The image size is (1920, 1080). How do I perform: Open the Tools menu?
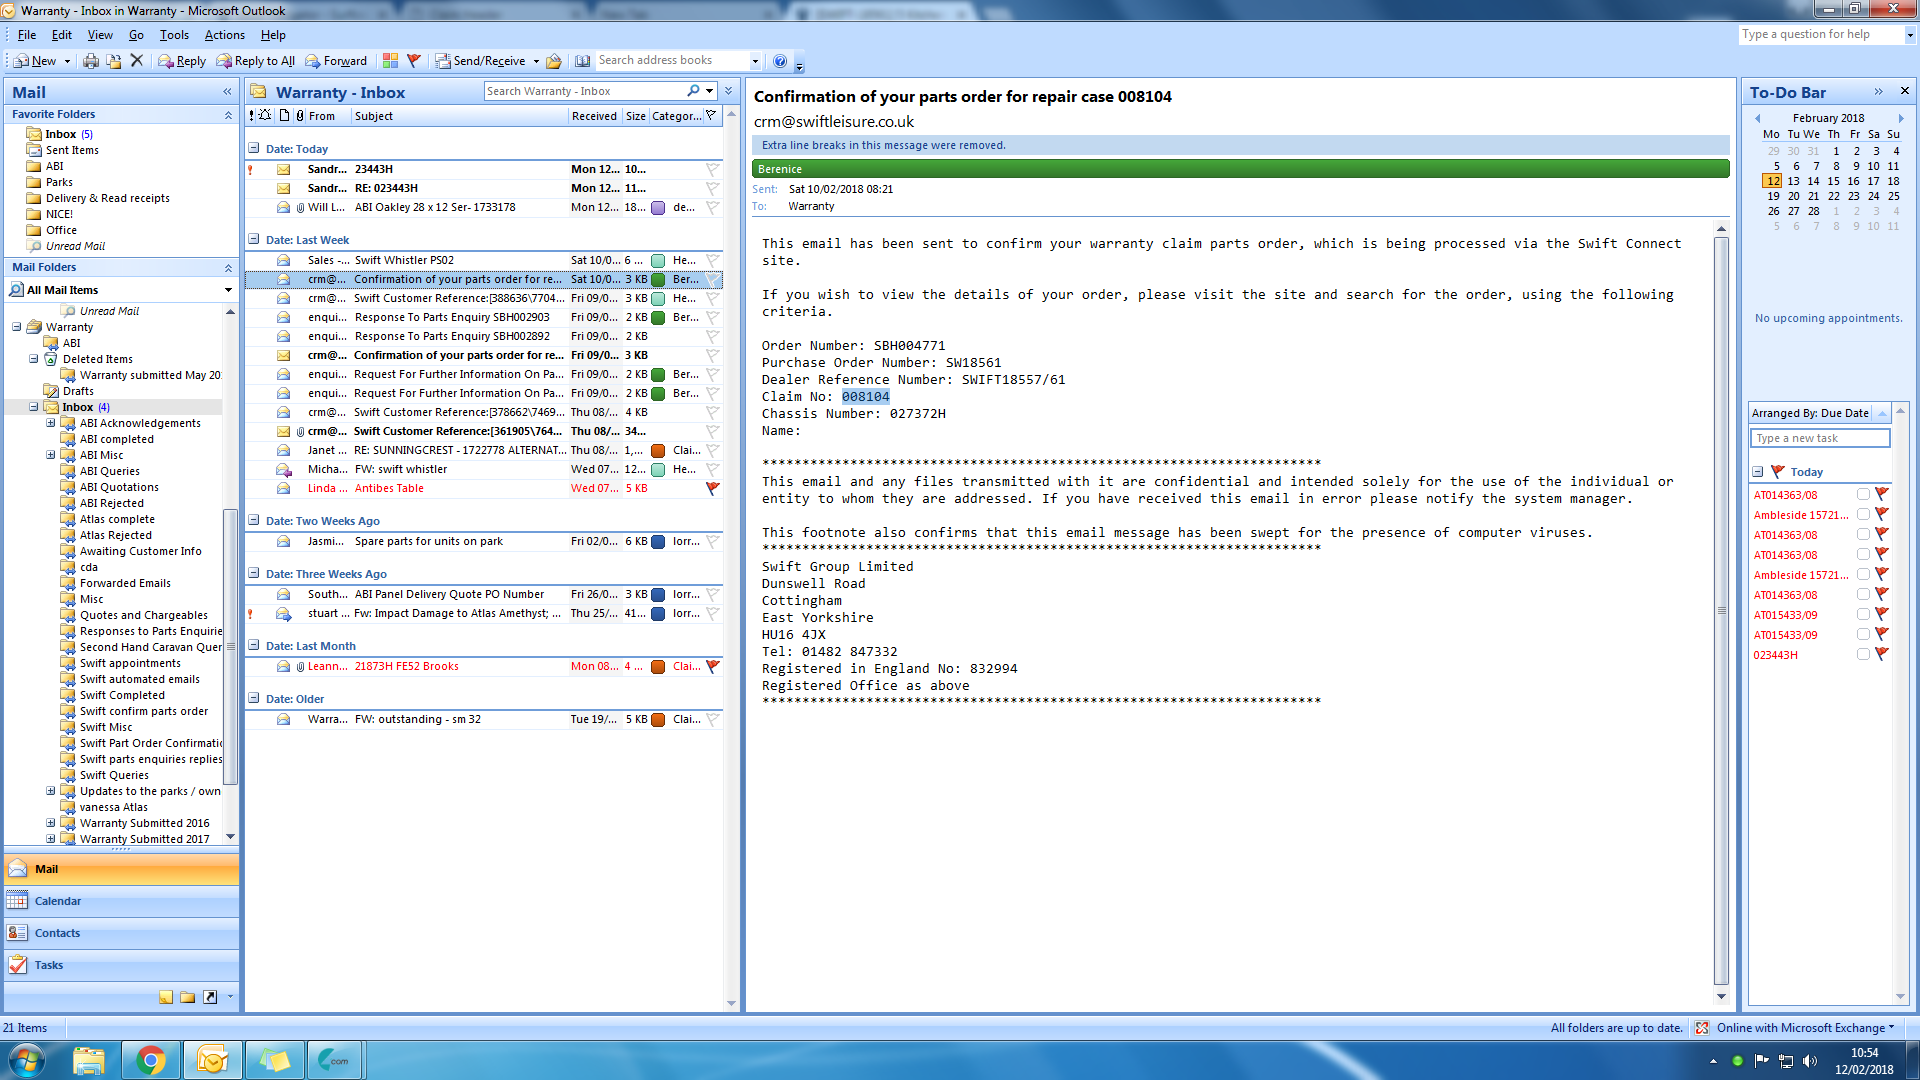pos(174,35)
